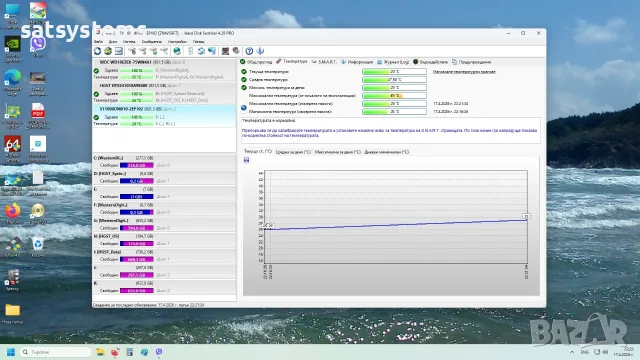Open the Съобщения menu
This screenshot has width=640, height=360.
point(152,42)
